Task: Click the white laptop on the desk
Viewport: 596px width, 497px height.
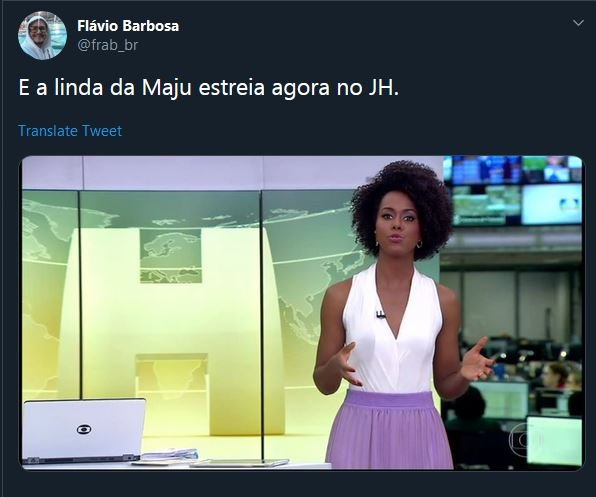Action: click(x=83, y=431)
